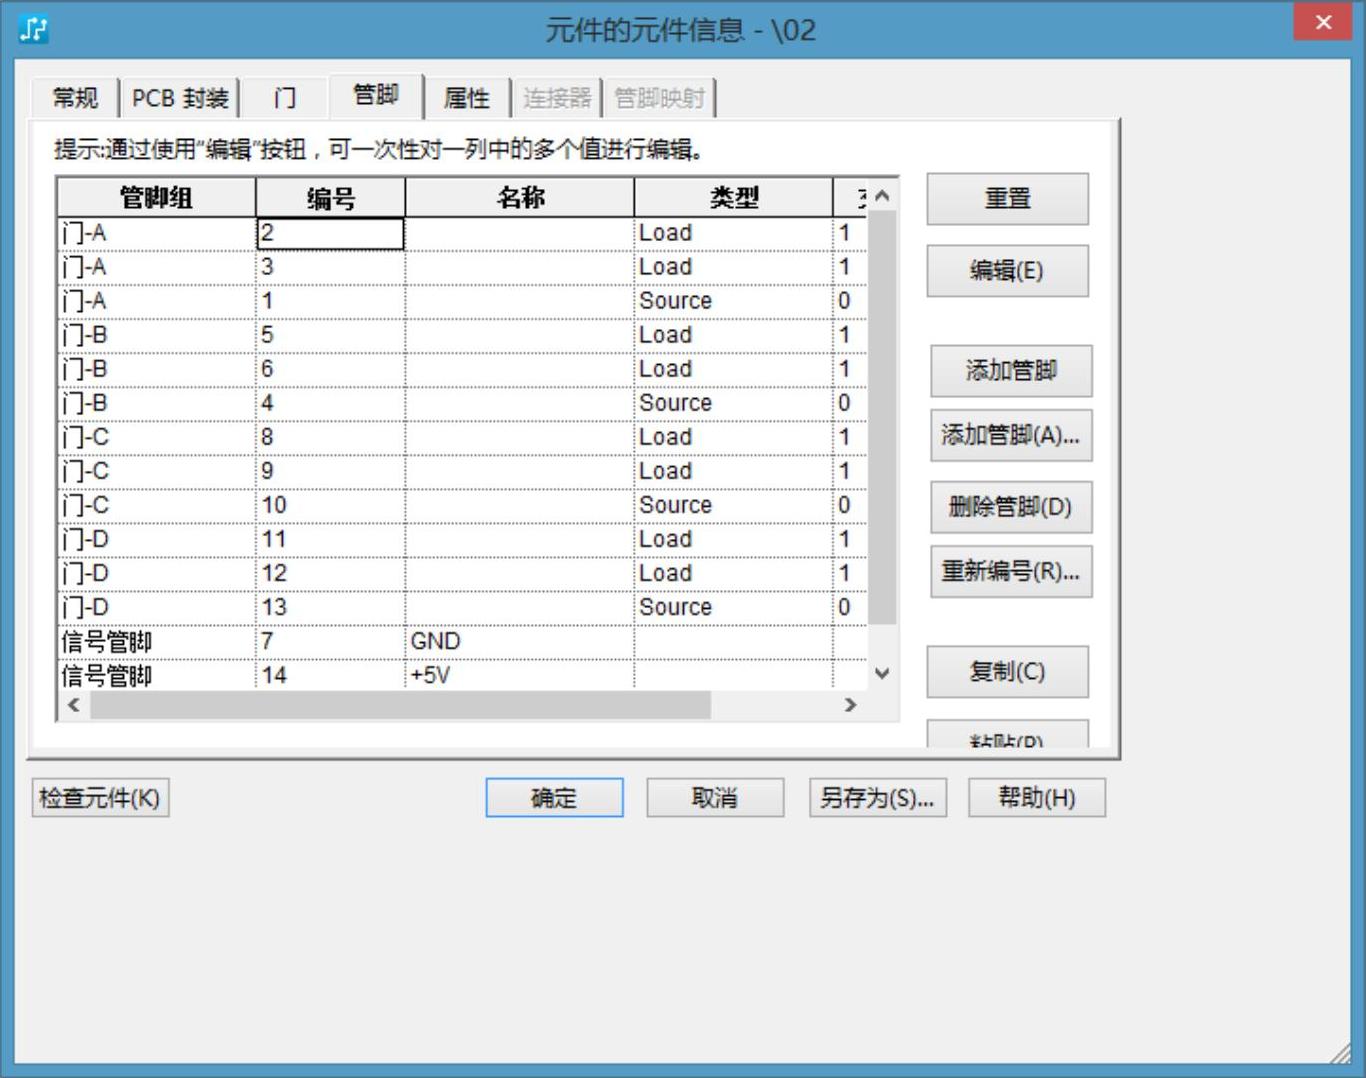This screenshot has width=1366, height=1078.
Task: Select the 管脚 tab
Action: tap(376, 95)
